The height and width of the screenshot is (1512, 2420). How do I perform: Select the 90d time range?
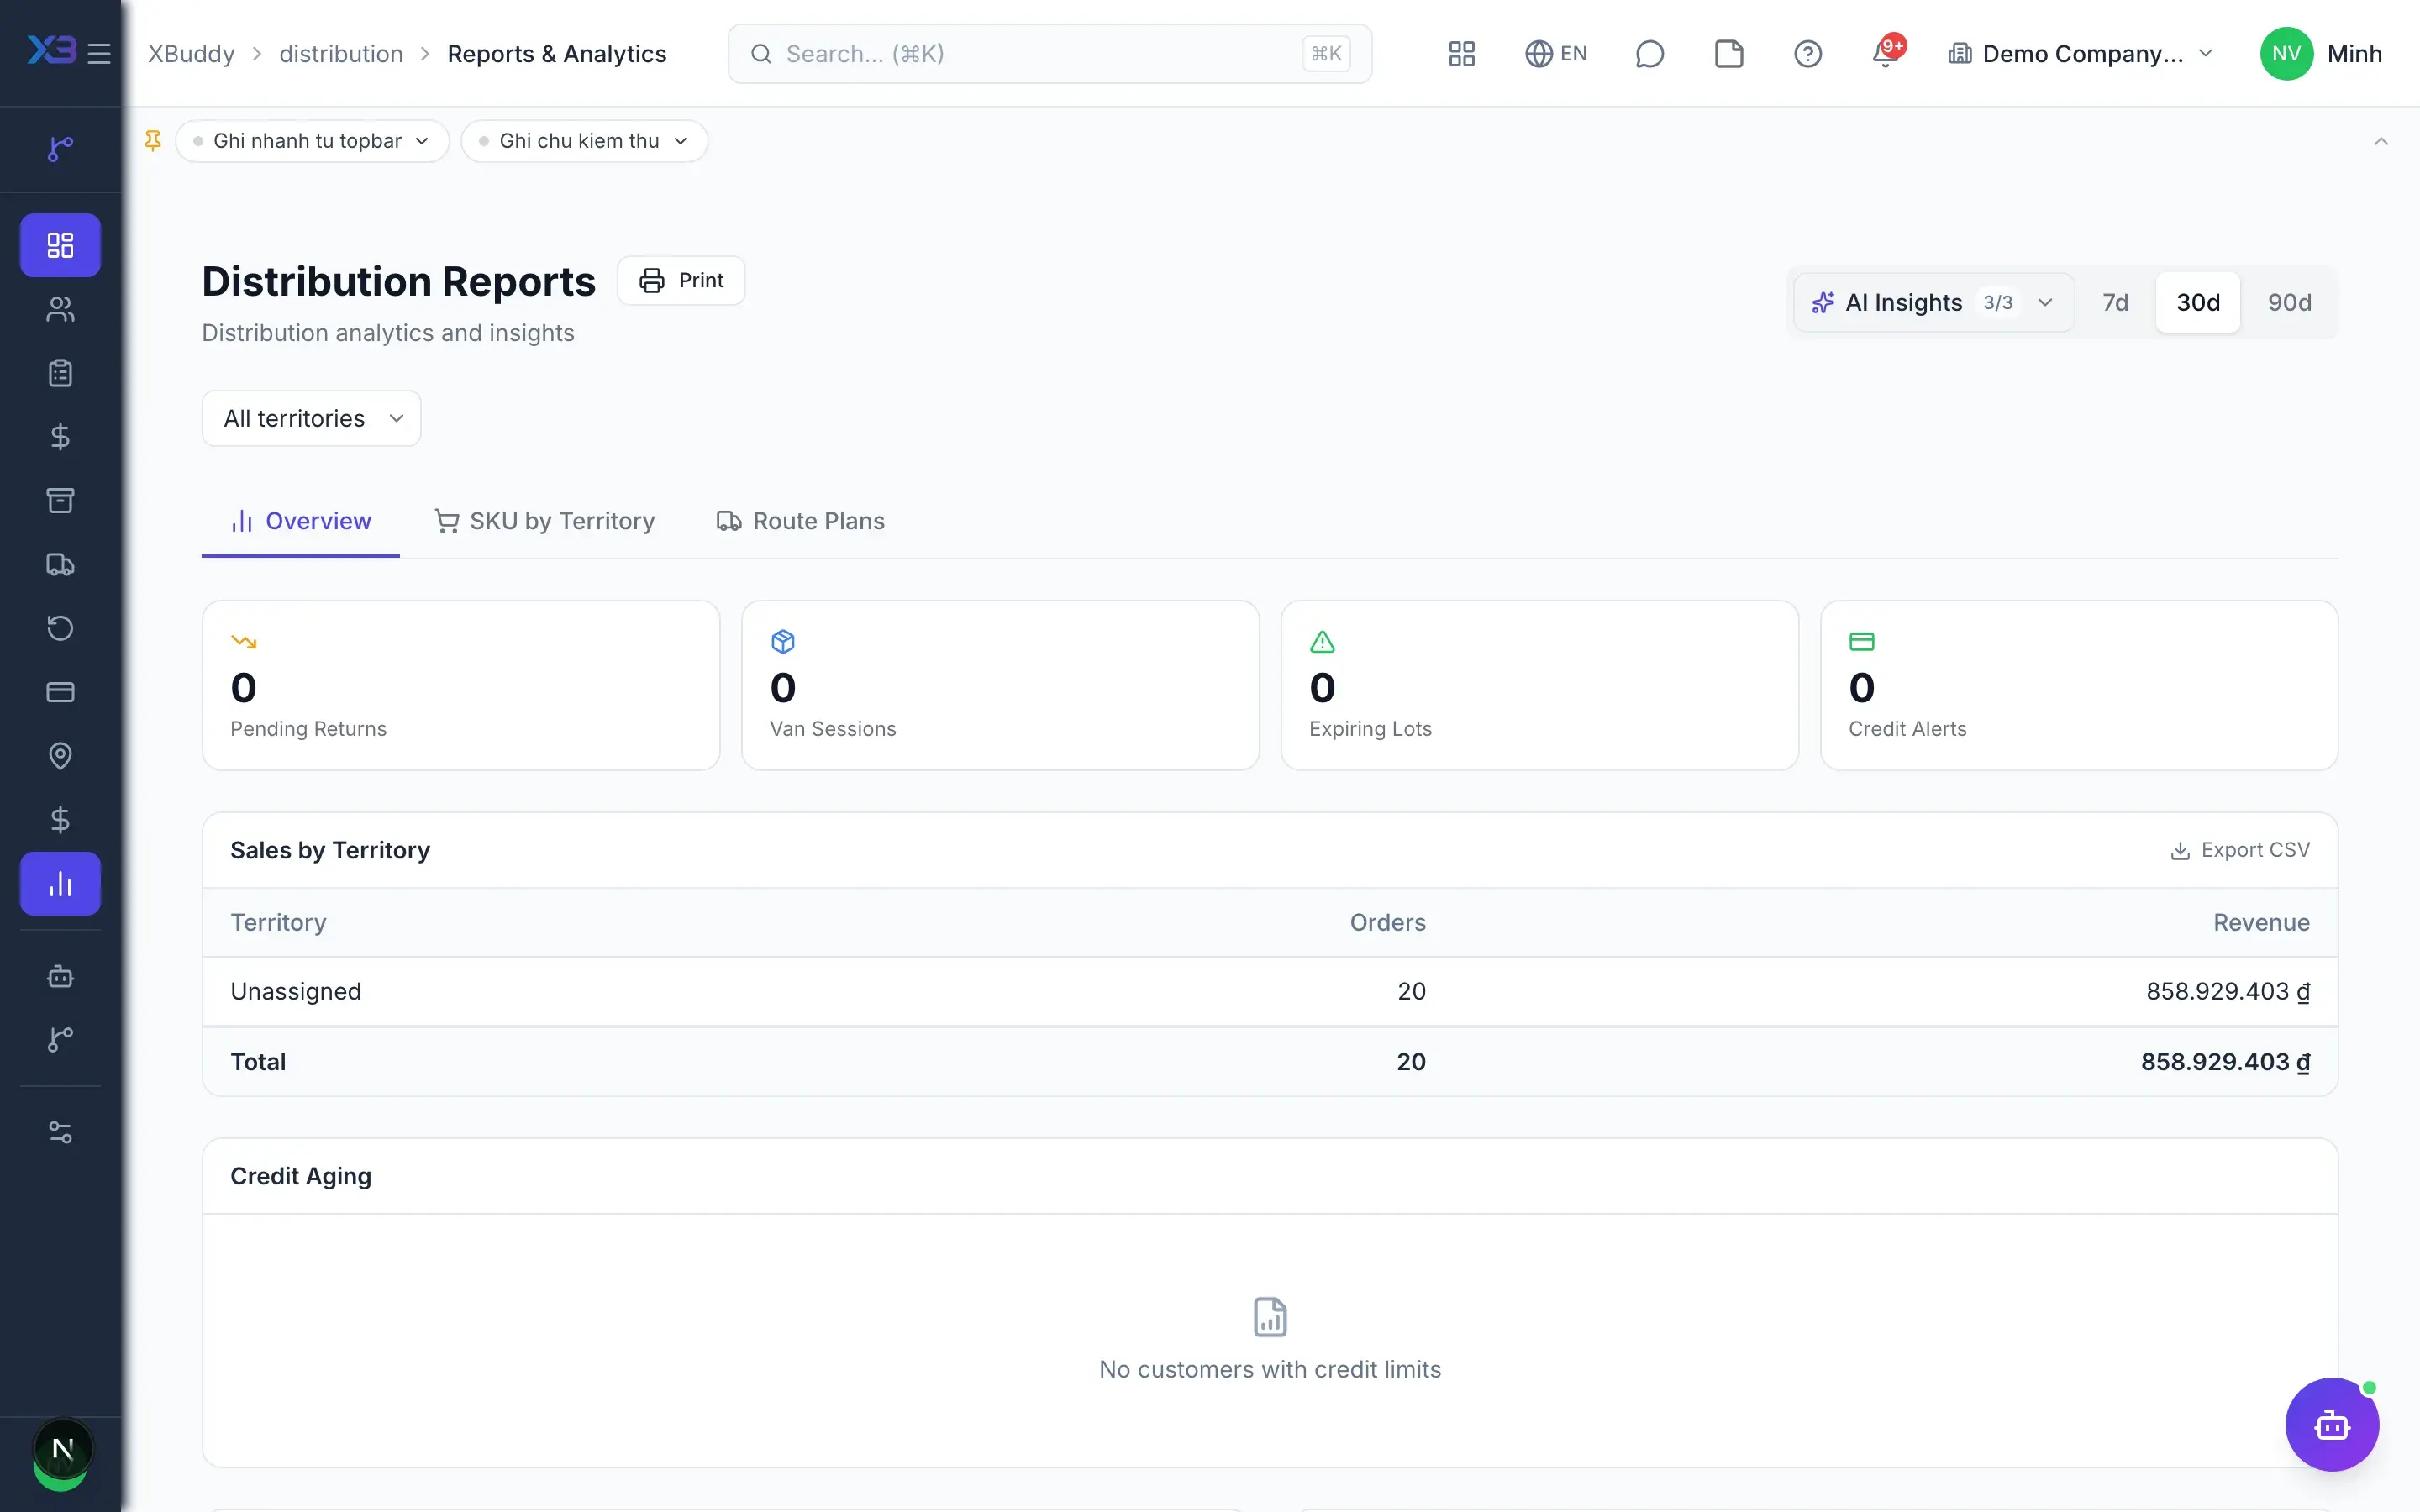(2289, 302)
